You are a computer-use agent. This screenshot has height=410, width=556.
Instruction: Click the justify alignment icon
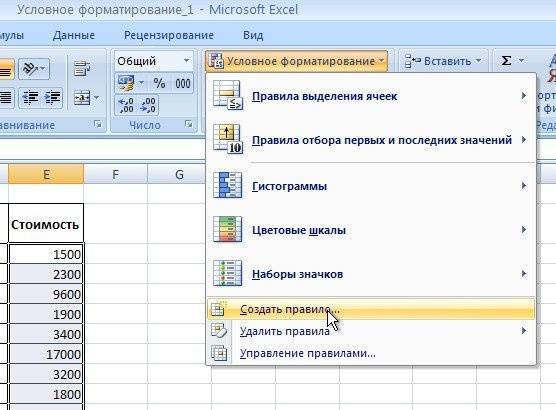tap(6, 98)
